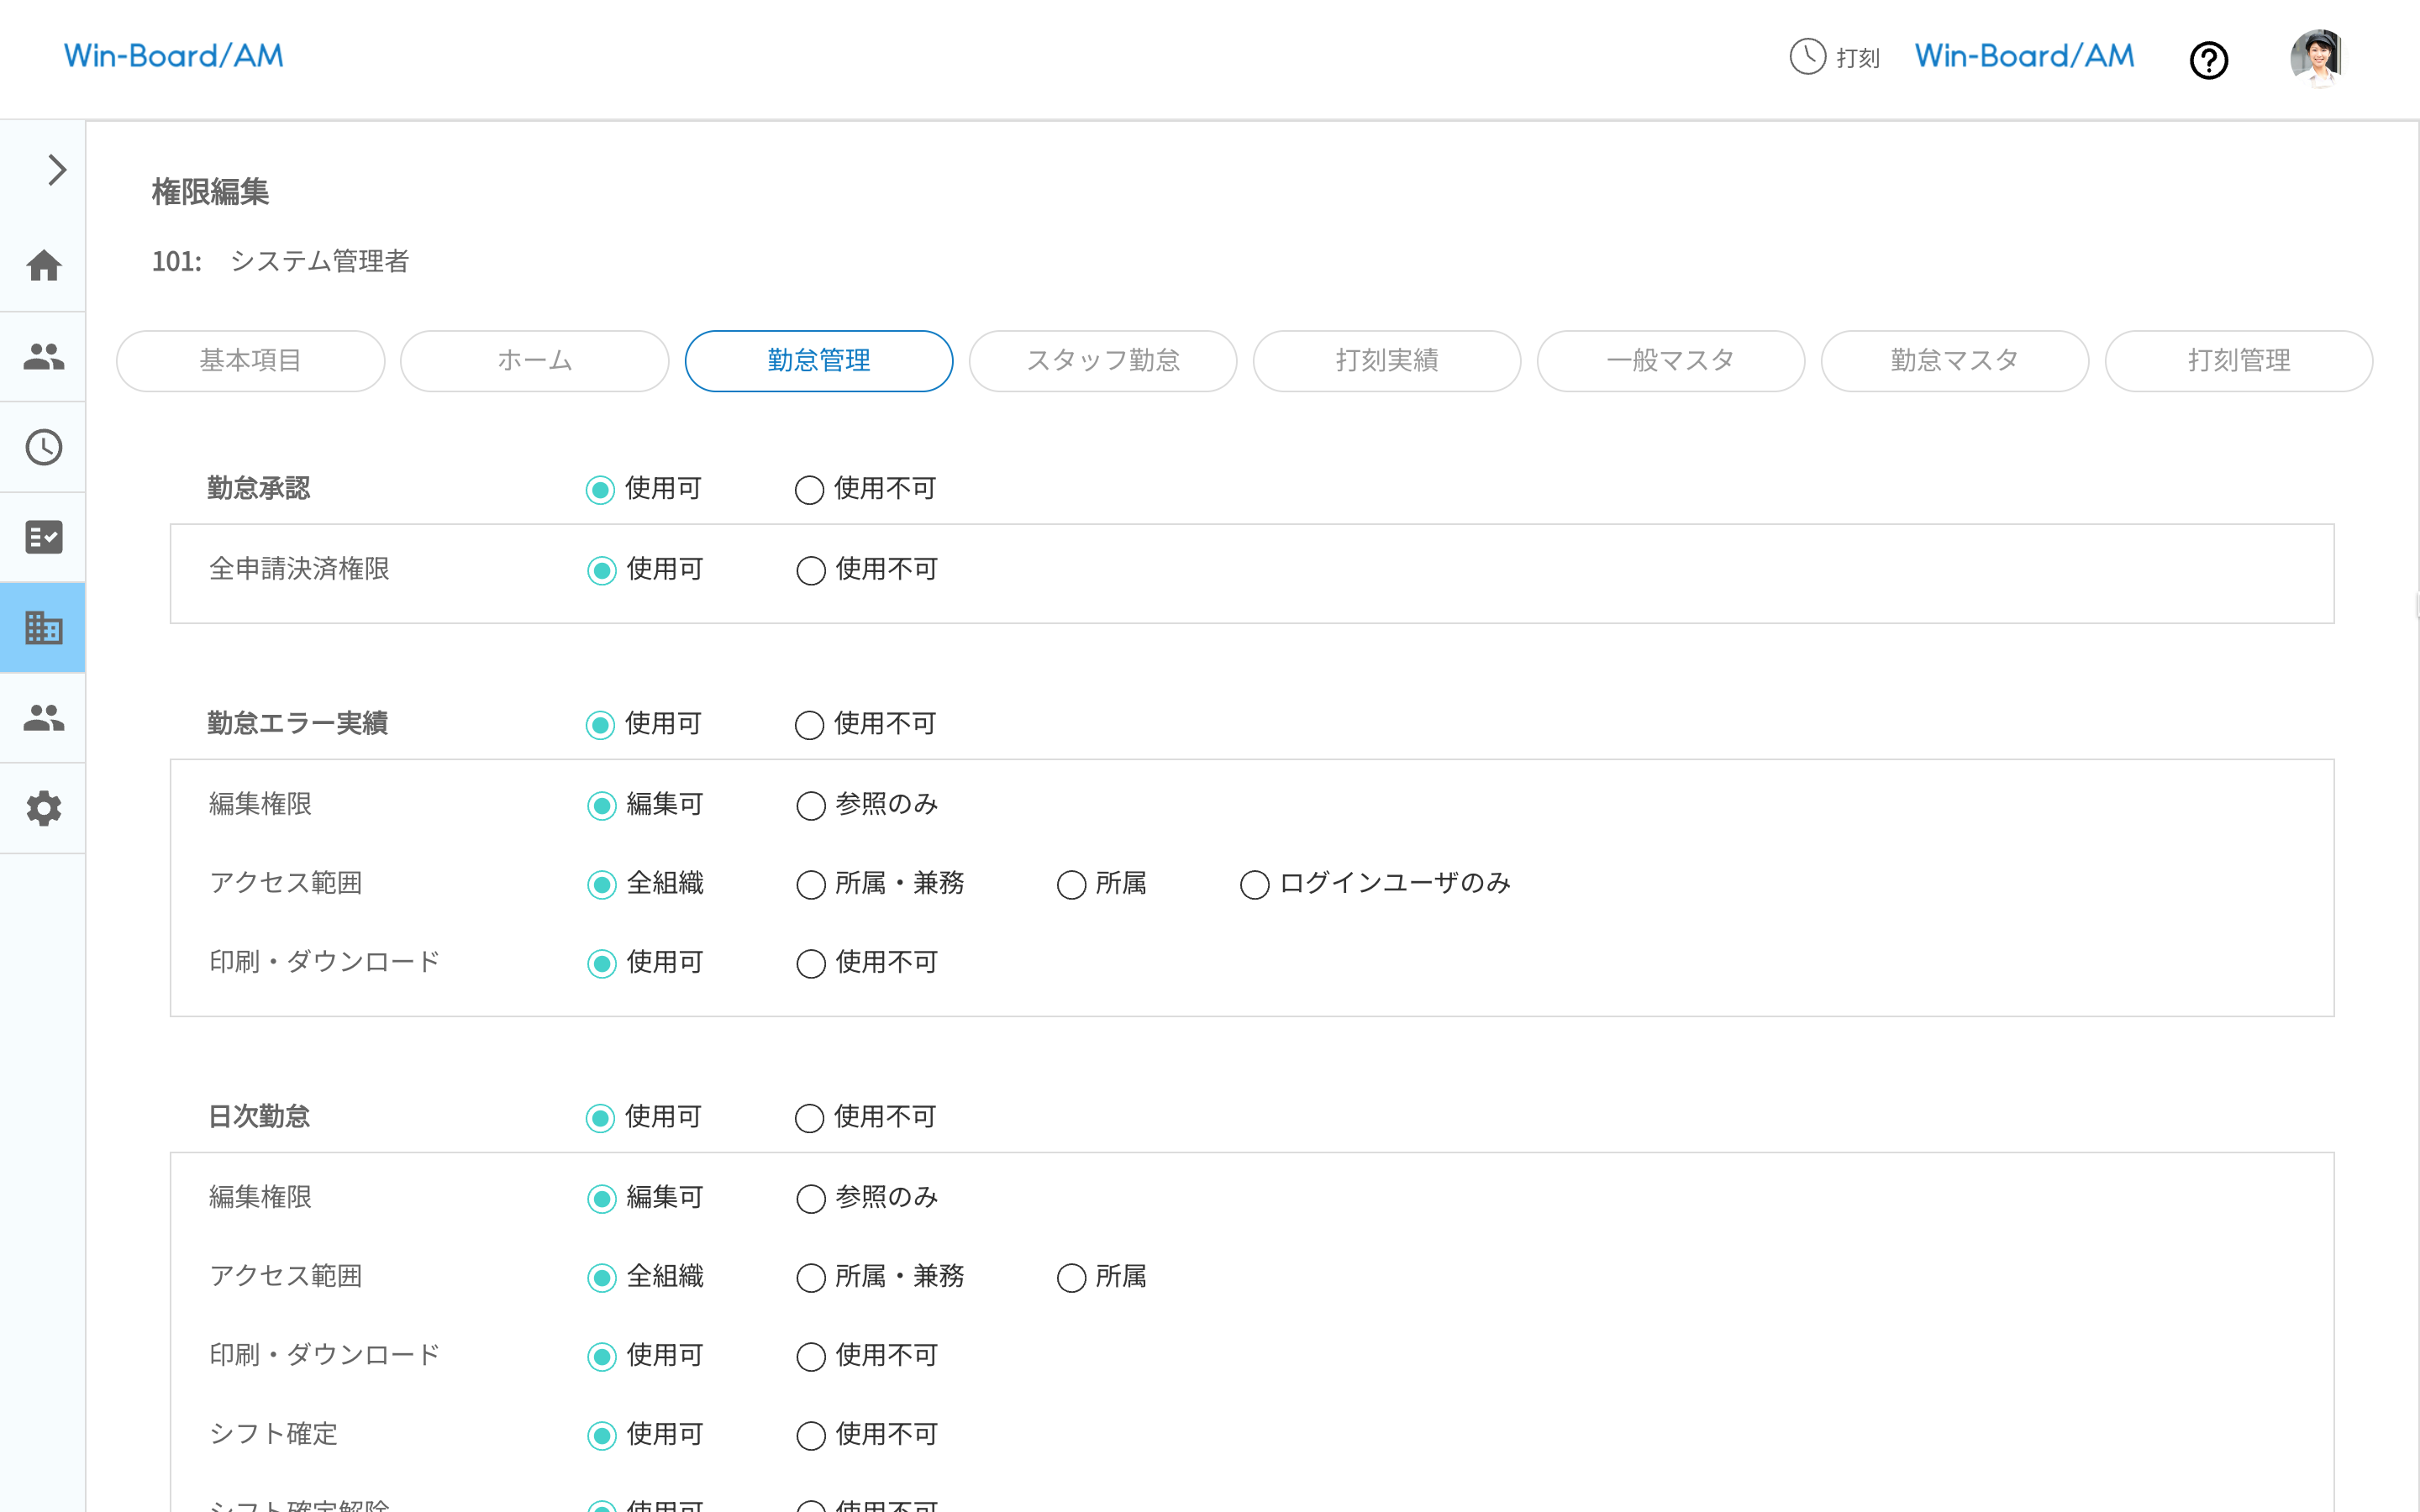
Task: Switch to the スタッフ勤怠 tab
Action: coord(1102,361)
